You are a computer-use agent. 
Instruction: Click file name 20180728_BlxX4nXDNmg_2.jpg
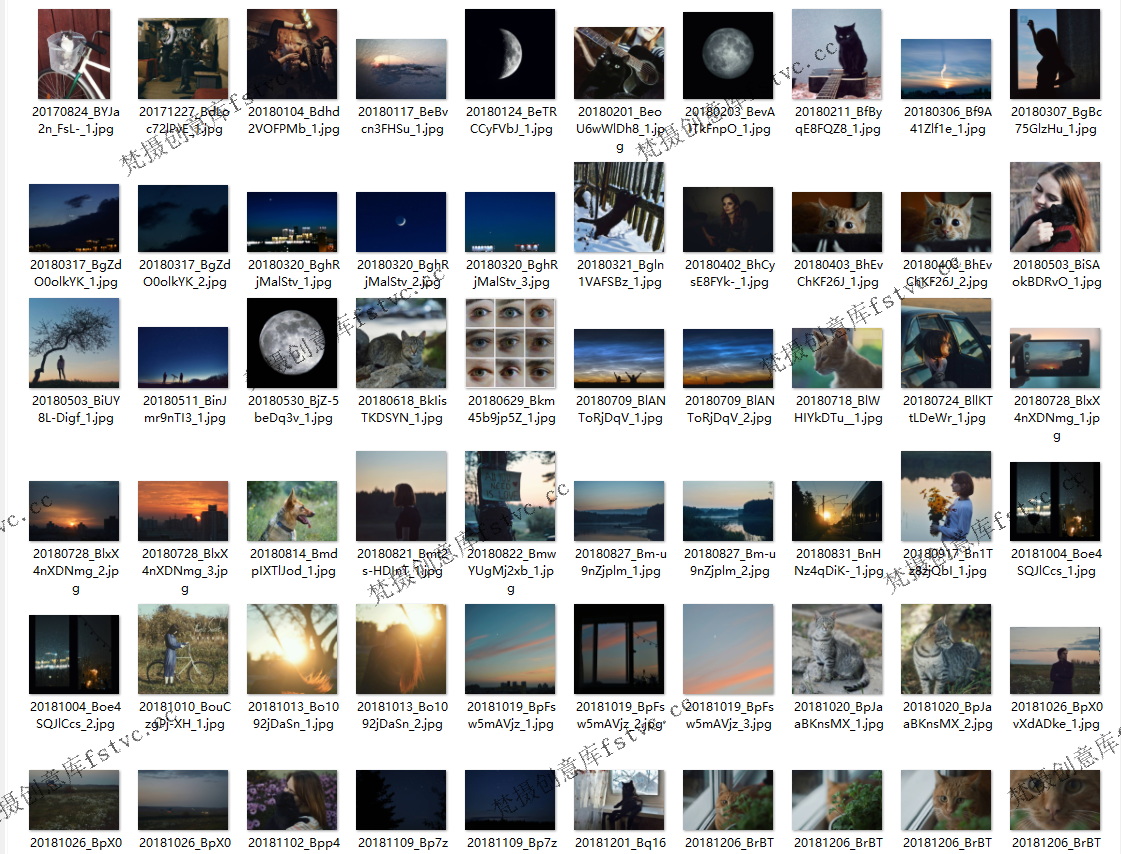76,570
